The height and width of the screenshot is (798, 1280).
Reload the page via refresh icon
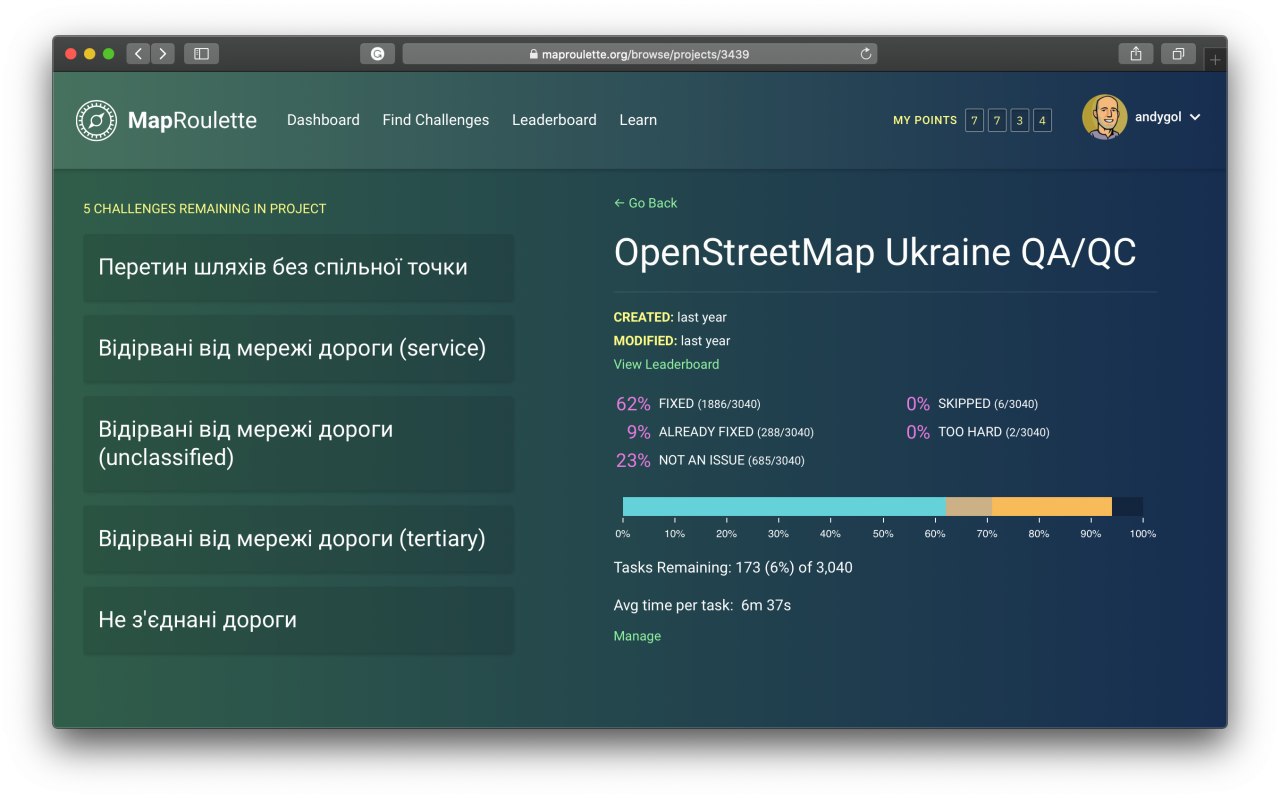[x=866, y=54]
